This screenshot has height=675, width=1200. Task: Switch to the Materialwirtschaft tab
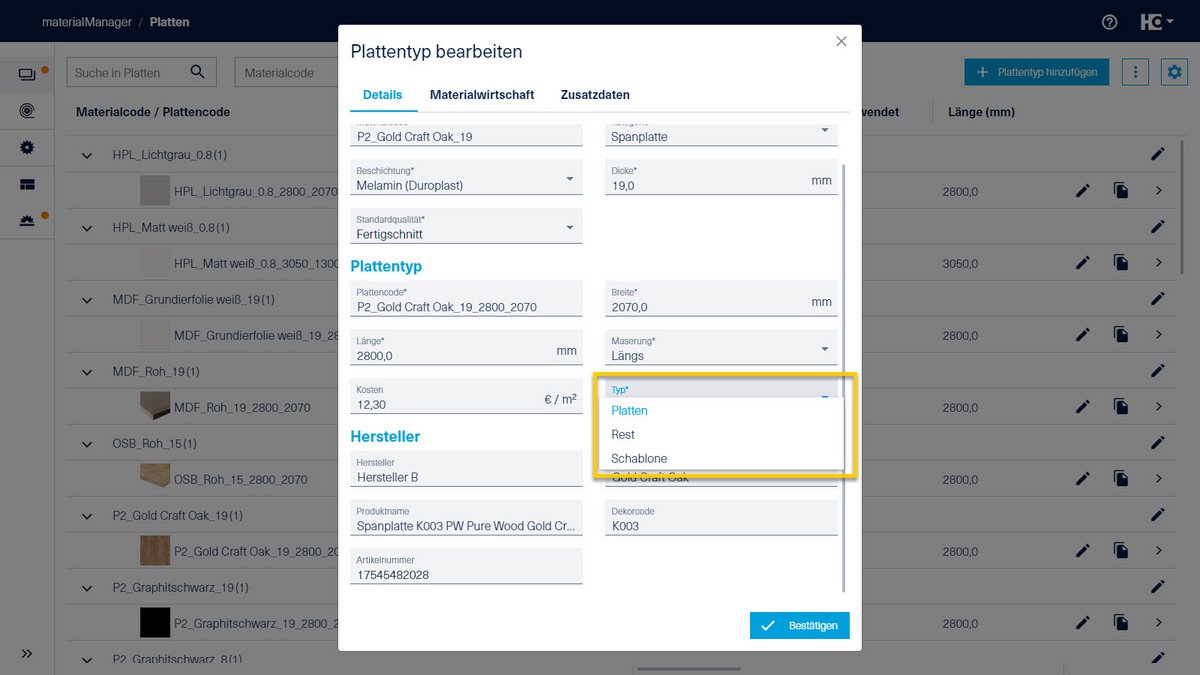pos(482,95)
